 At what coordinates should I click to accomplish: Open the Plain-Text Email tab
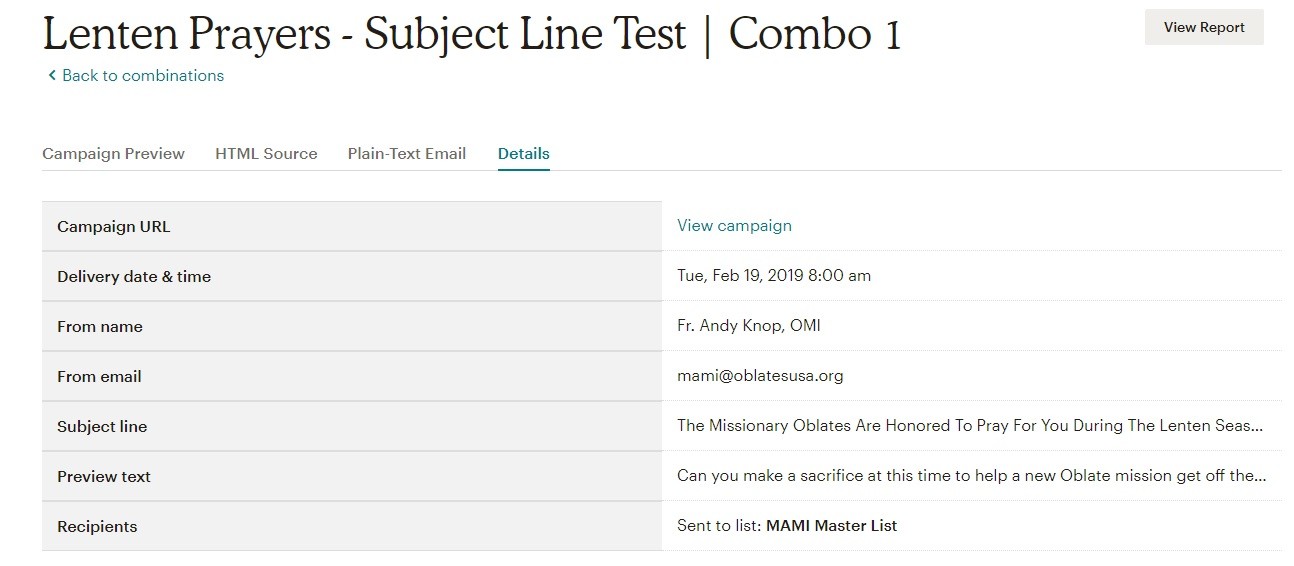pyautogui.click(x=406, y=154)
